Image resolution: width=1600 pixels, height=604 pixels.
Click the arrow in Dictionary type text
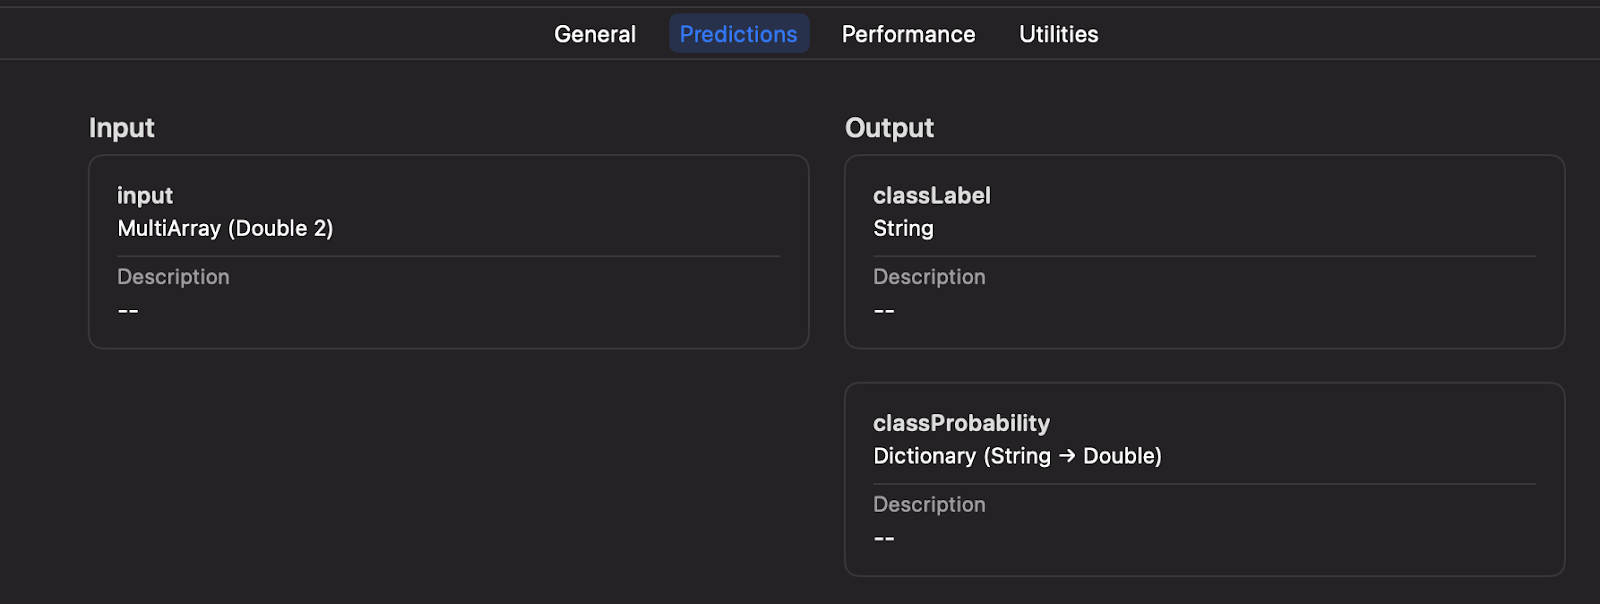[1067, 457]
